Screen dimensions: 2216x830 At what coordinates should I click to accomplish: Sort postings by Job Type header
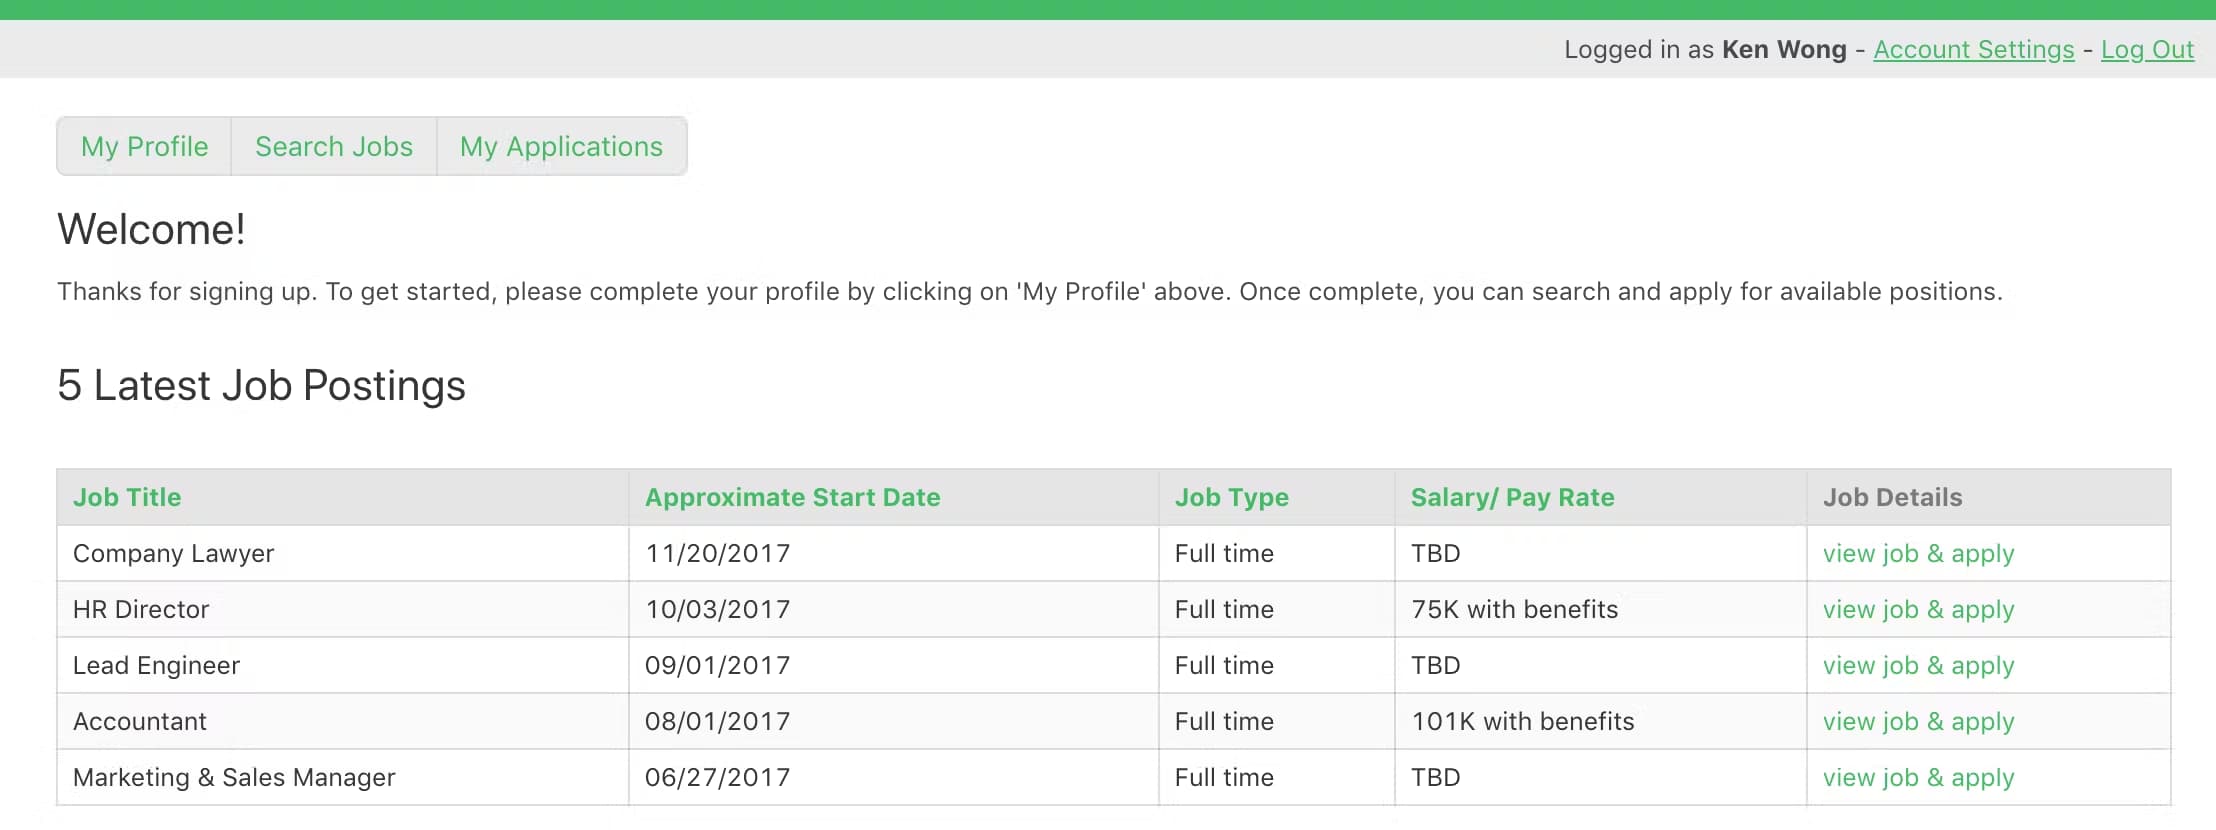coord(1231,497)
